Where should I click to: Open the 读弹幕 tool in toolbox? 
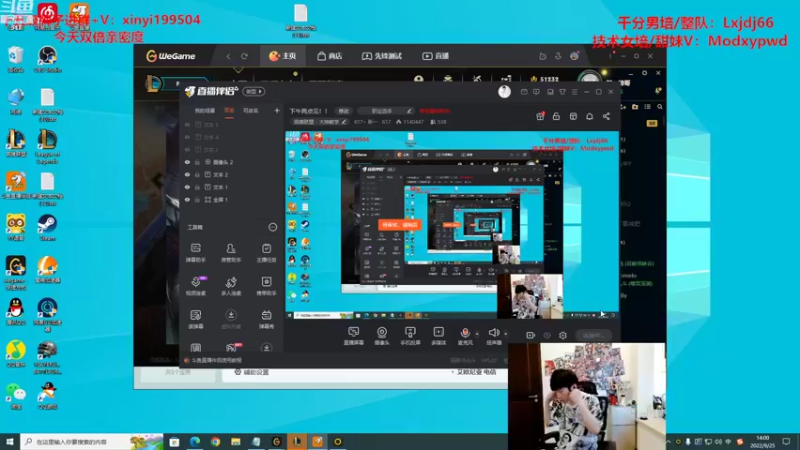click(x=195, y=319)
